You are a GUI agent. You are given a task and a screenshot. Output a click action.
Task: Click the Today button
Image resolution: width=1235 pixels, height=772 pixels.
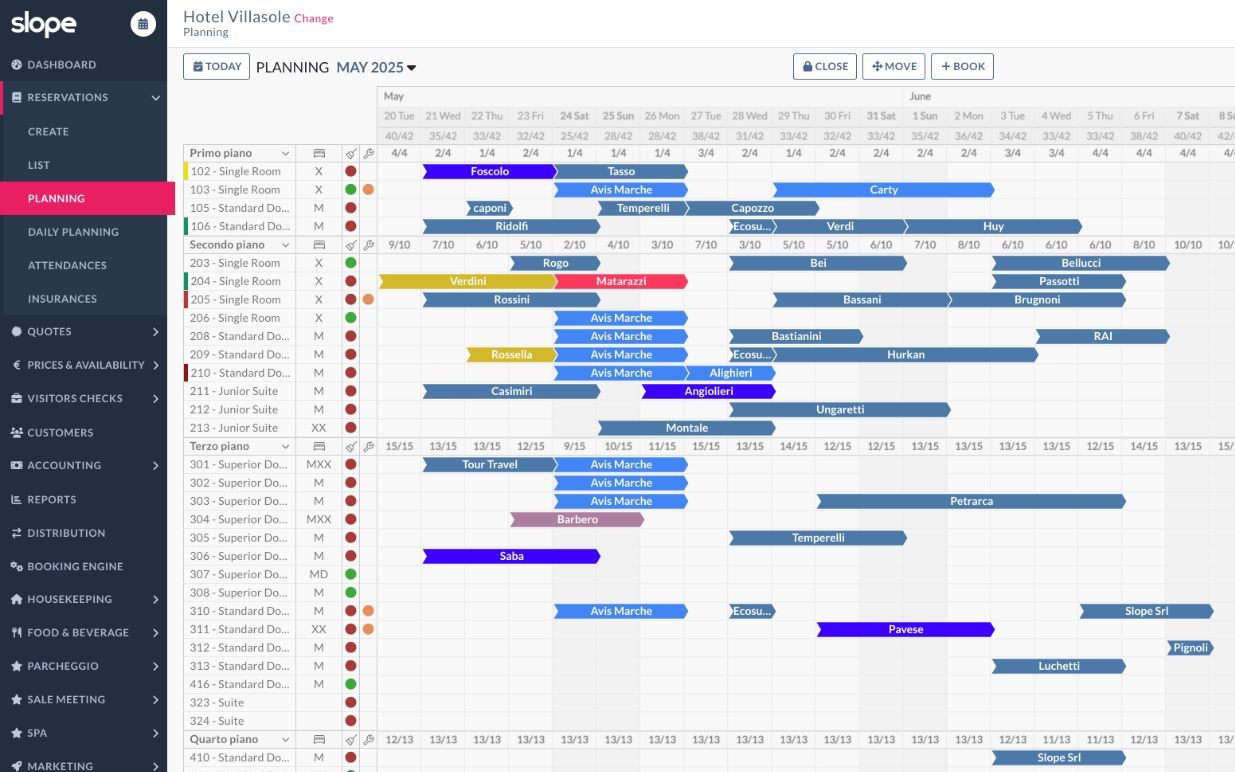216,67
